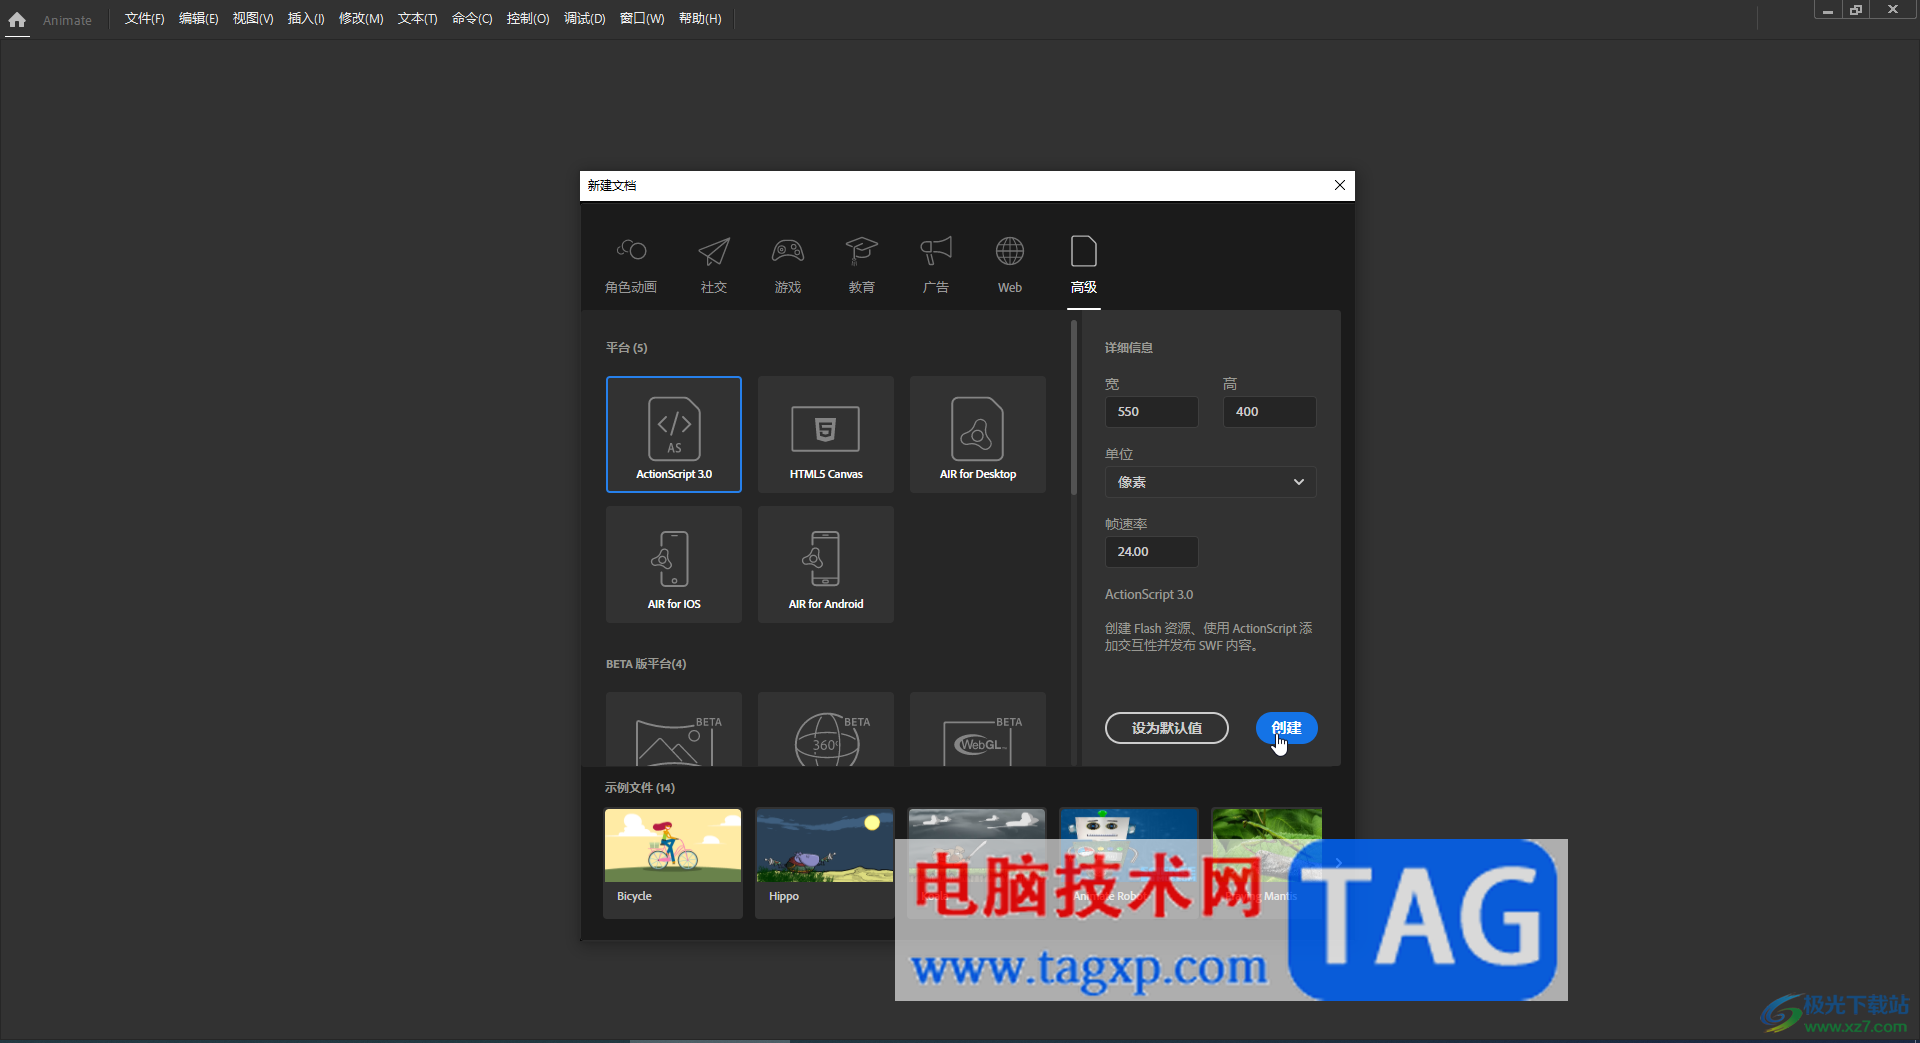The width and height of the screenshot is (1920, 1043).
Task: Select the HTML5 Canvas platform icon
Action: 826,434
